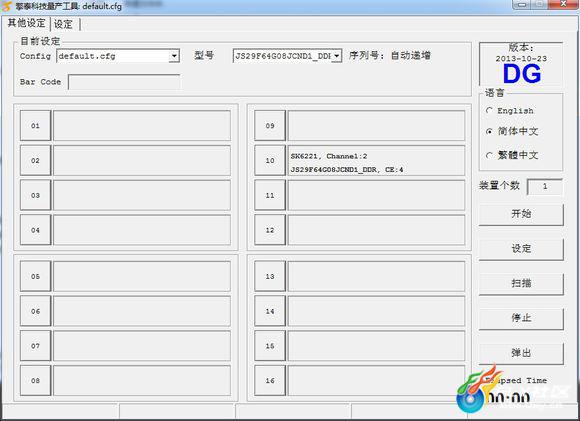Select the 简体中文 language option
The height and width of the screenshot is (421, 580).
coord(489,131)
